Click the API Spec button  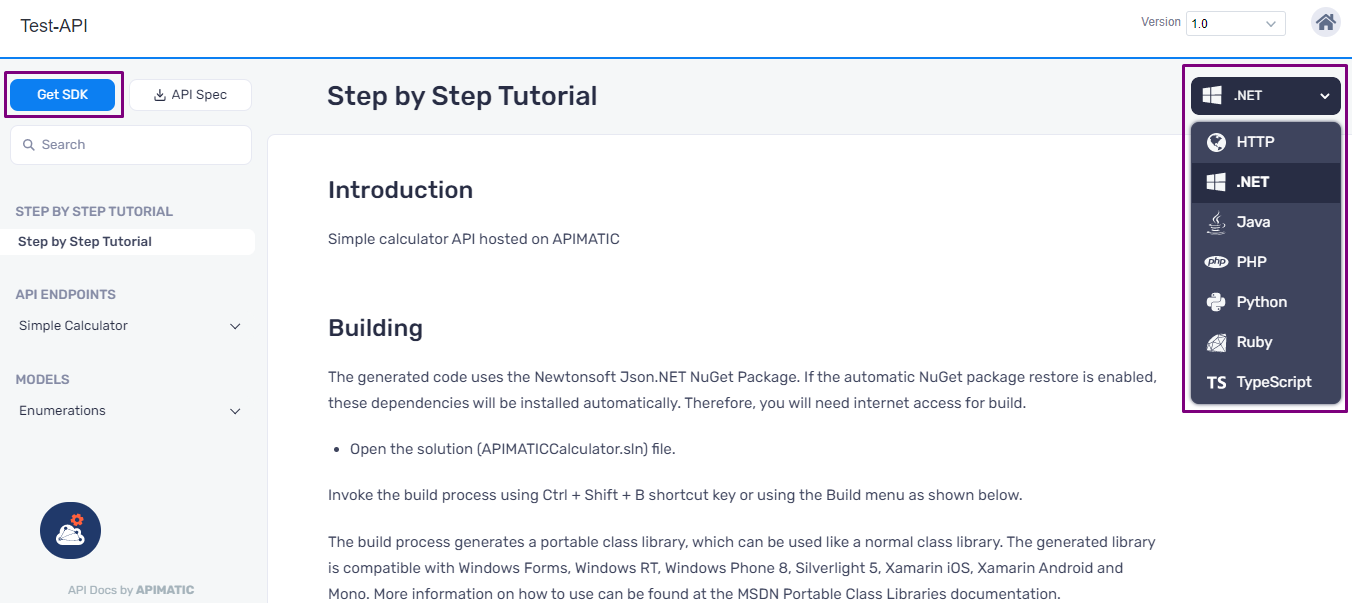190,95
